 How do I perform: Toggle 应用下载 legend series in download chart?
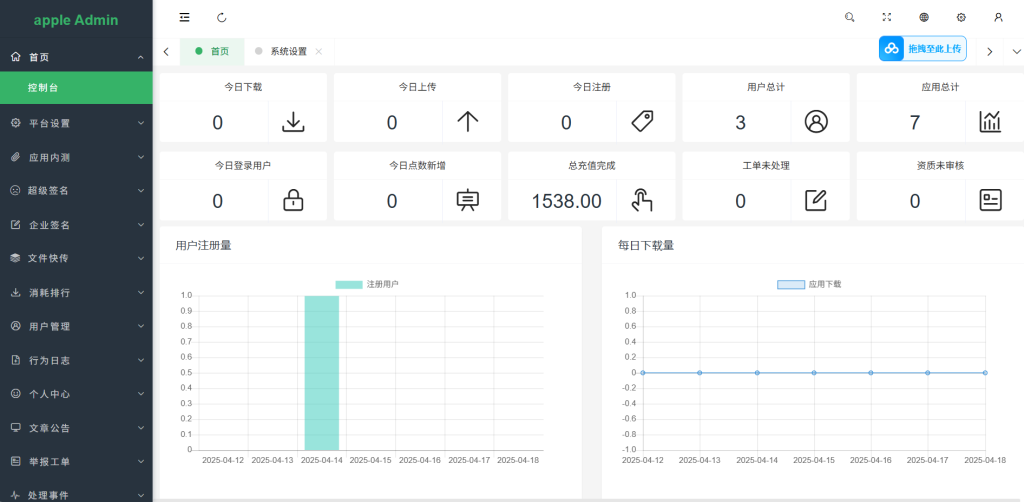click(808, 285)
